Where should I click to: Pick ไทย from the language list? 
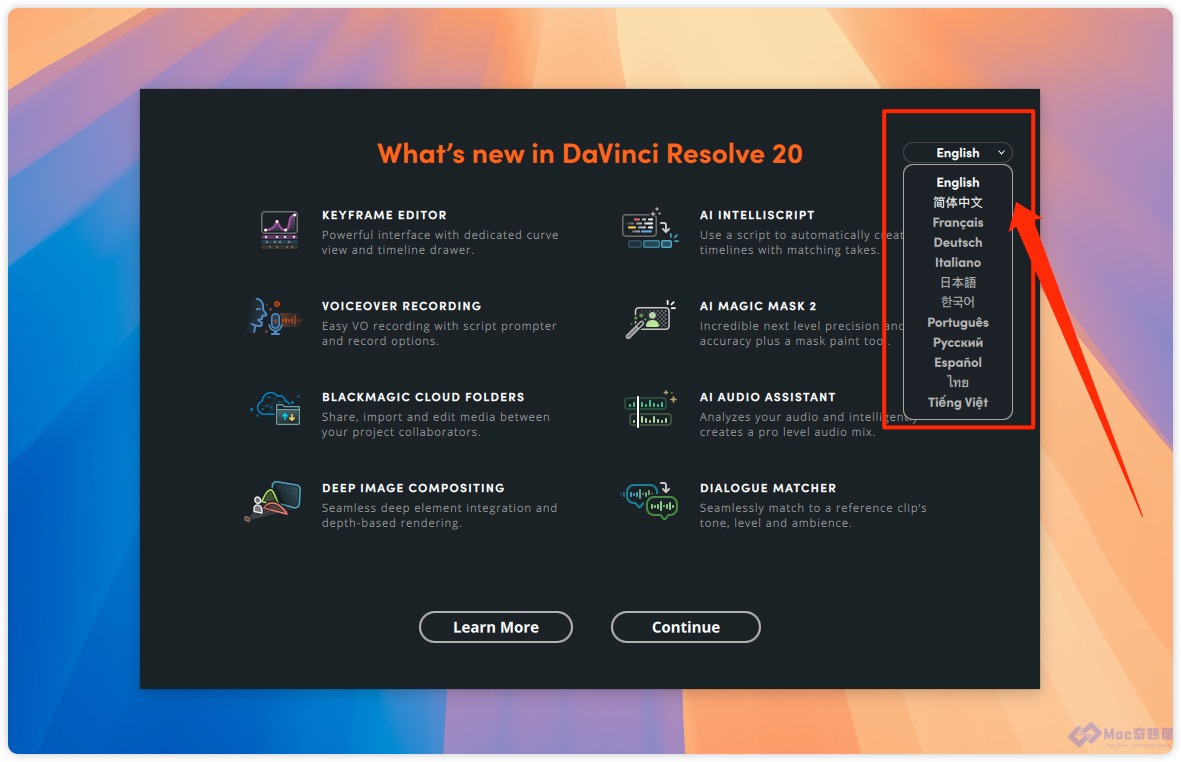pos(957,383)
